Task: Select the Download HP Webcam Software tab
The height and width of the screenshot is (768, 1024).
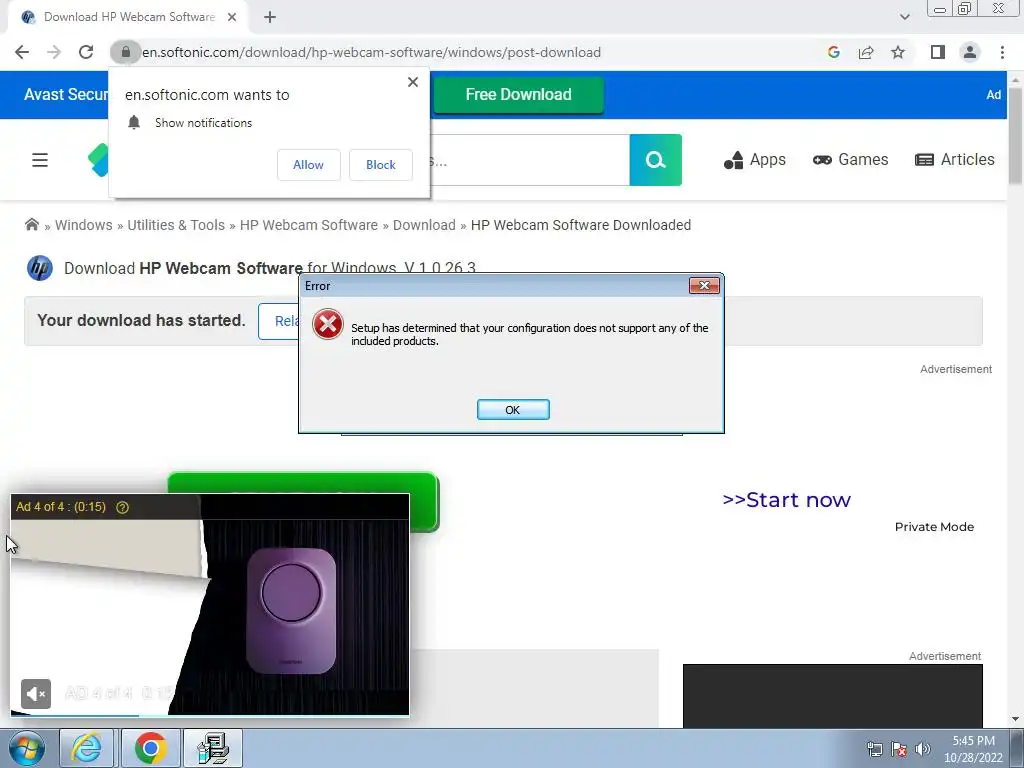Action: coord(129,17)
